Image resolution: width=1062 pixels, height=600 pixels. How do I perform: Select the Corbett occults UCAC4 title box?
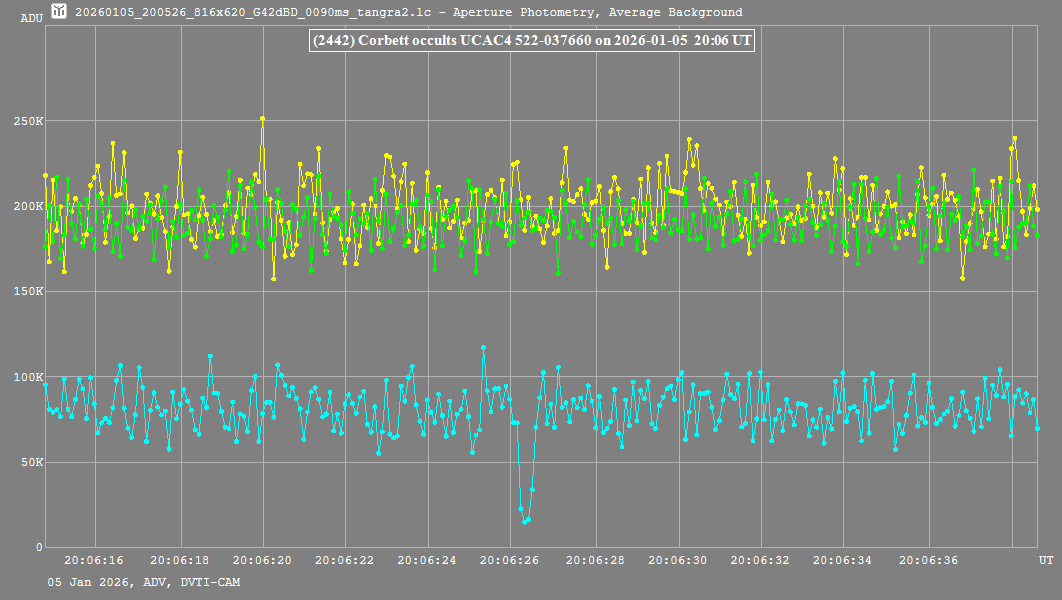(531, 41)
